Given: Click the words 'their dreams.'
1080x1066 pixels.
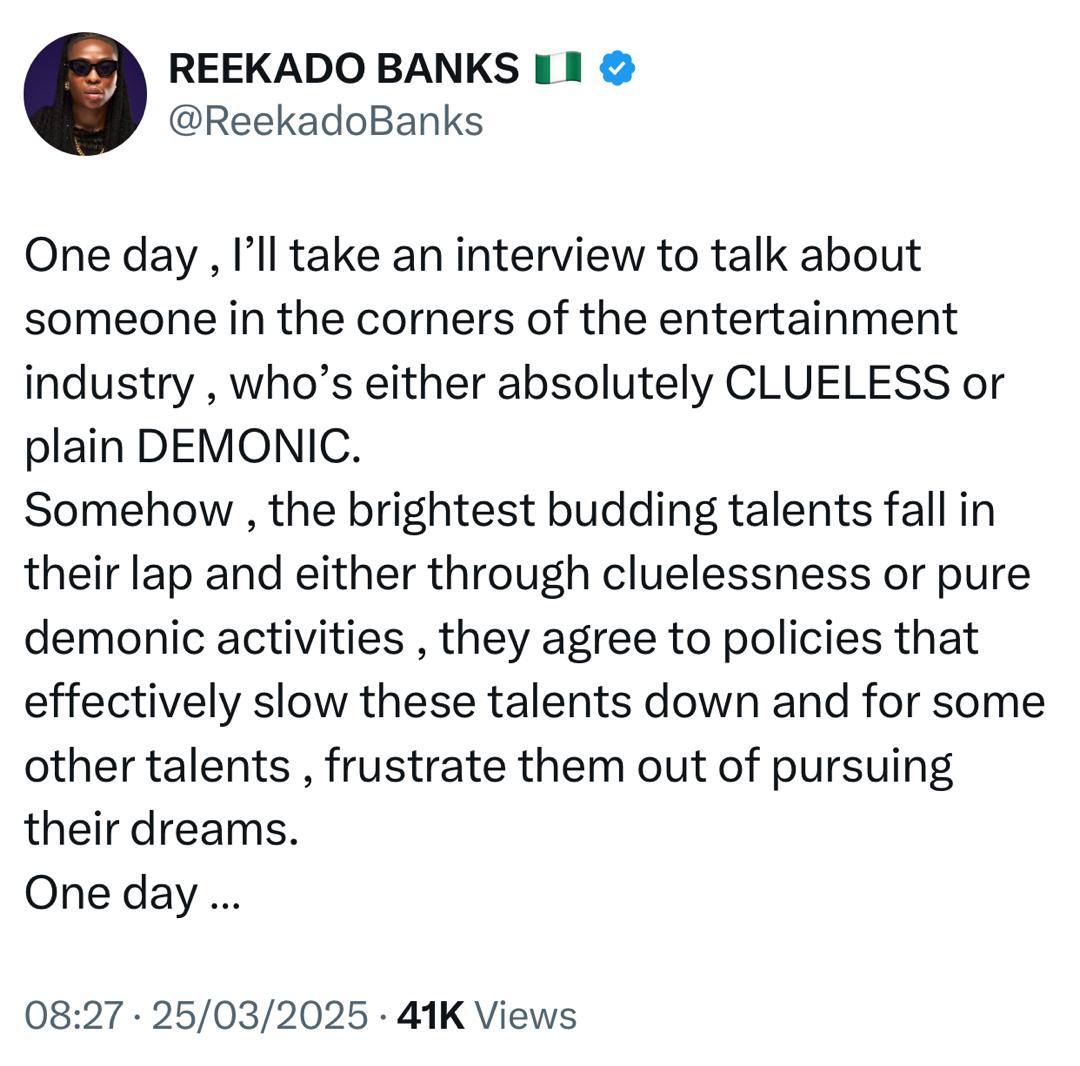Looking at the screenshot, I should pos(161,830).
